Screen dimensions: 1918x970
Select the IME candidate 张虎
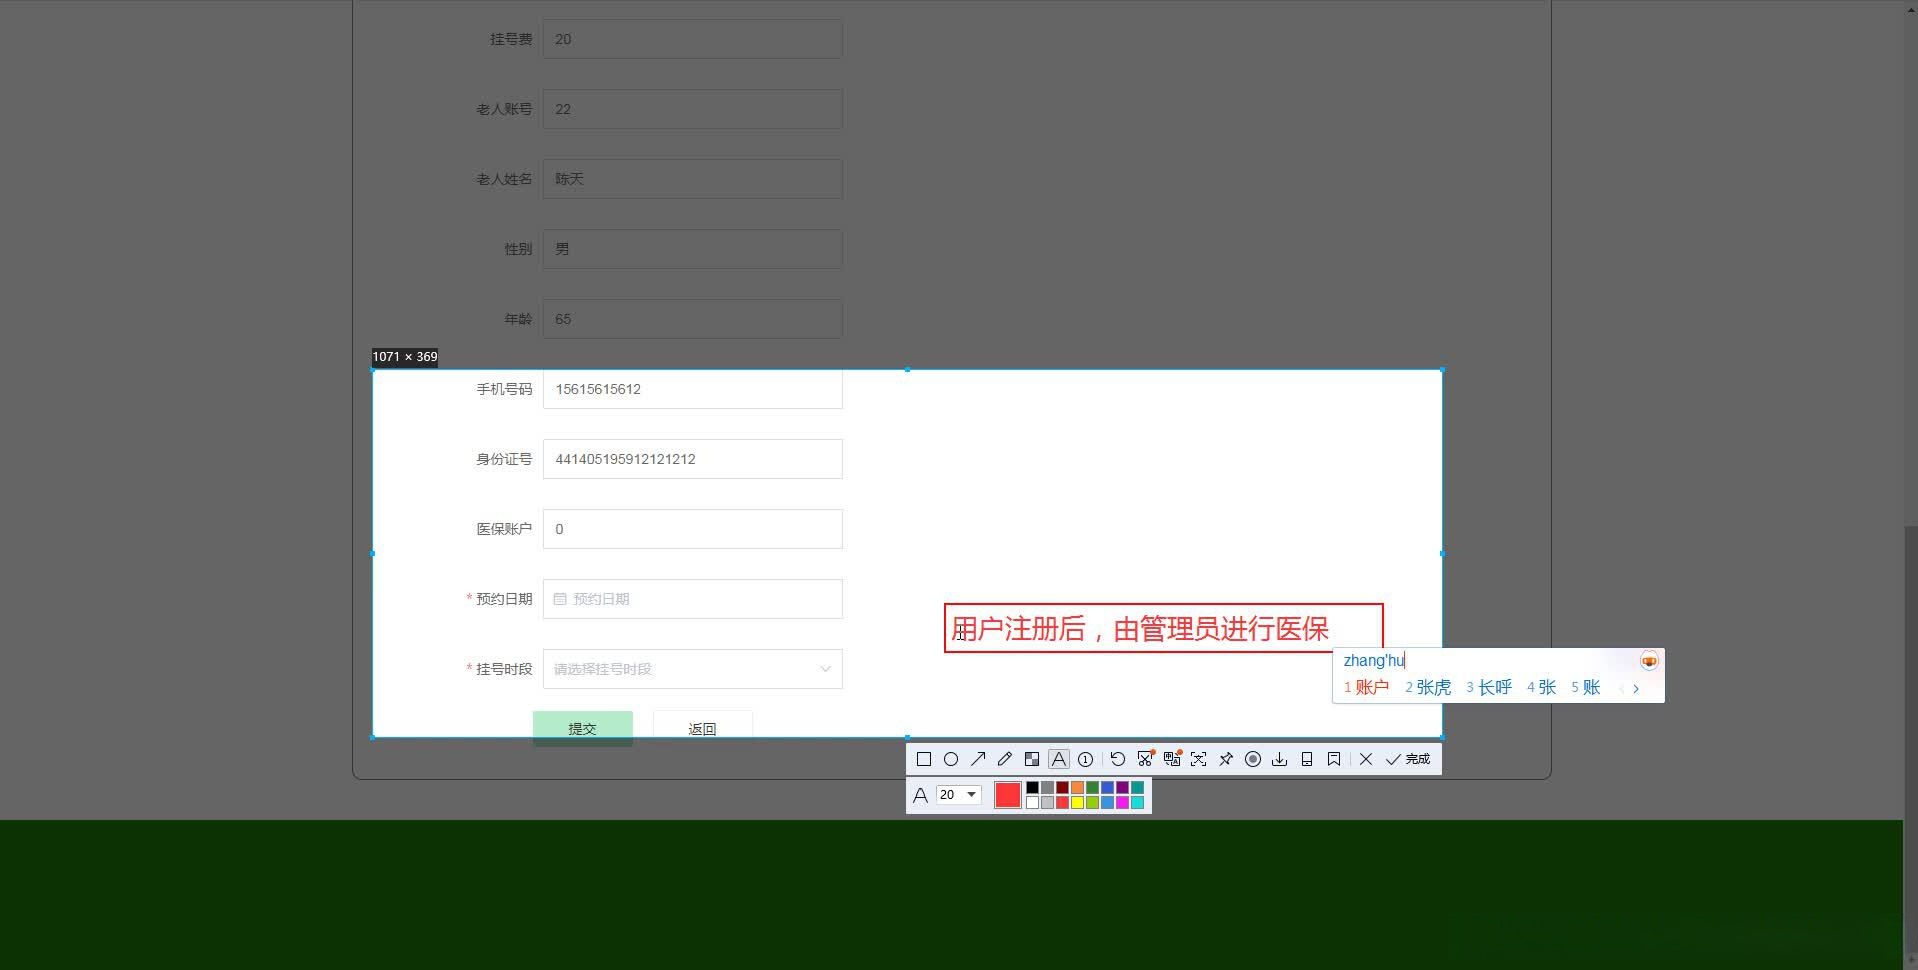click(1435, 687)
